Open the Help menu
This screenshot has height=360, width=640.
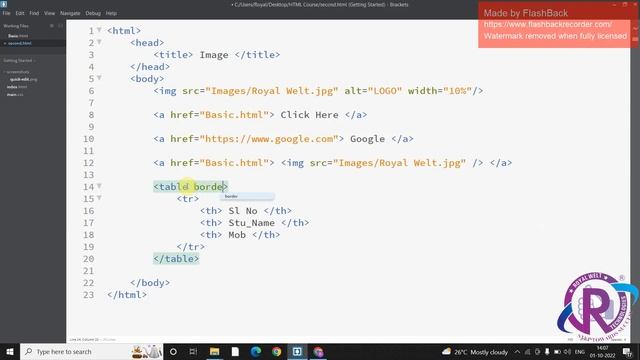(111, 13)
